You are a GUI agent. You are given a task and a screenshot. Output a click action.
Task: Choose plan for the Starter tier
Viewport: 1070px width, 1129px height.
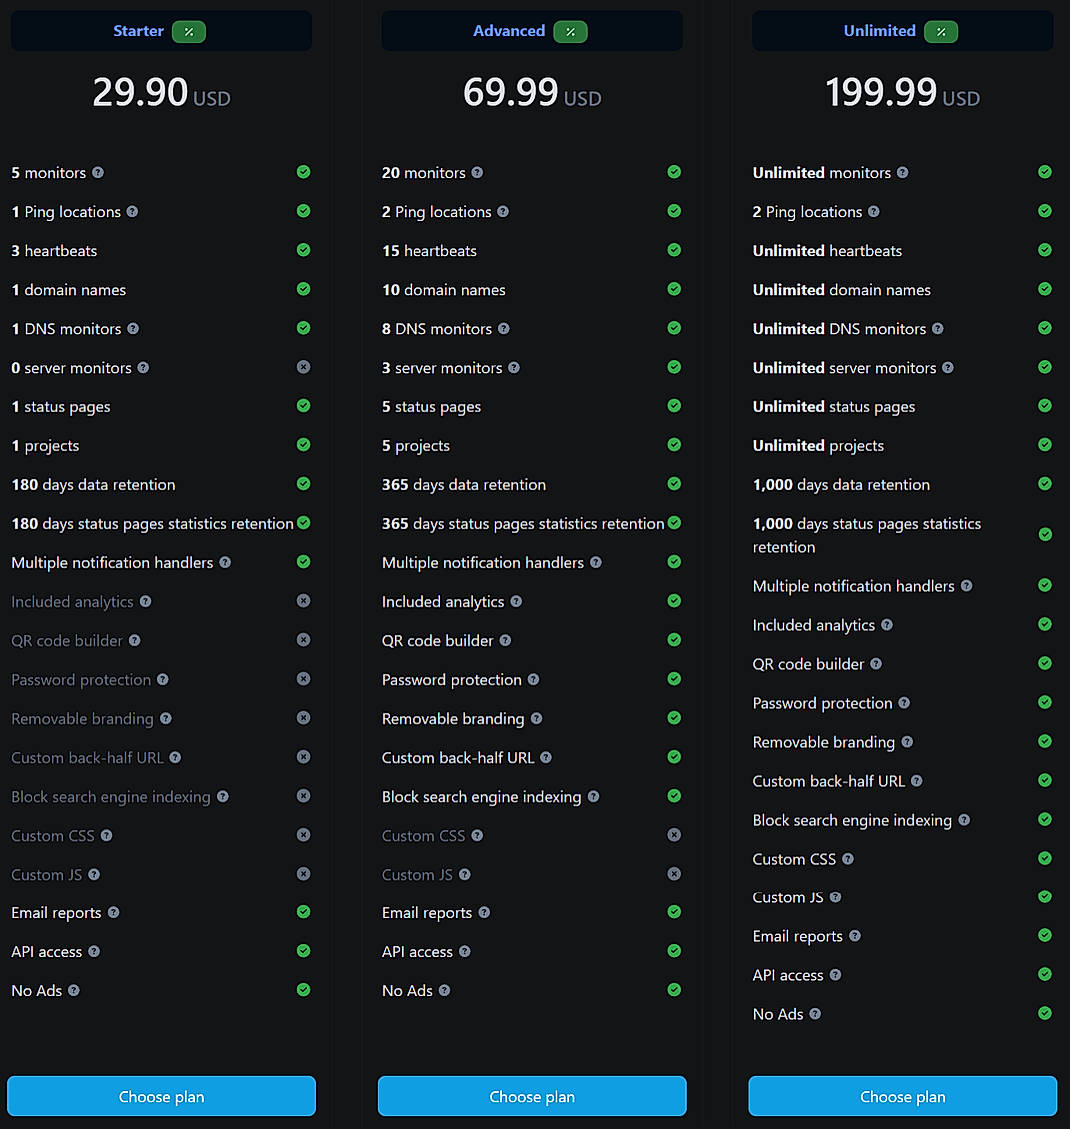click(161, 1096)
